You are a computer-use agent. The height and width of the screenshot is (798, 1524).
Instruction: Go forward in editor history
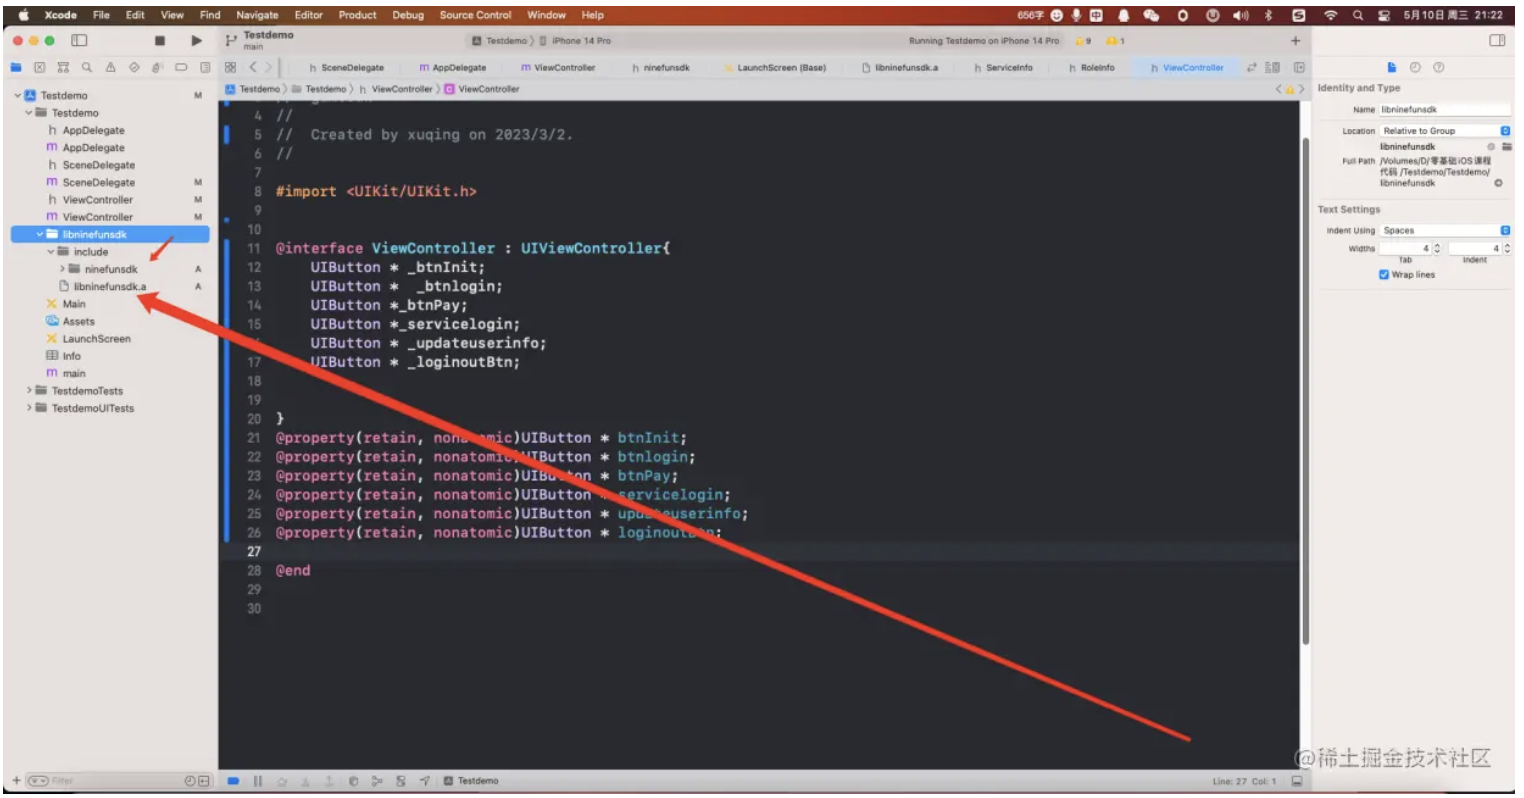(268, 67)
